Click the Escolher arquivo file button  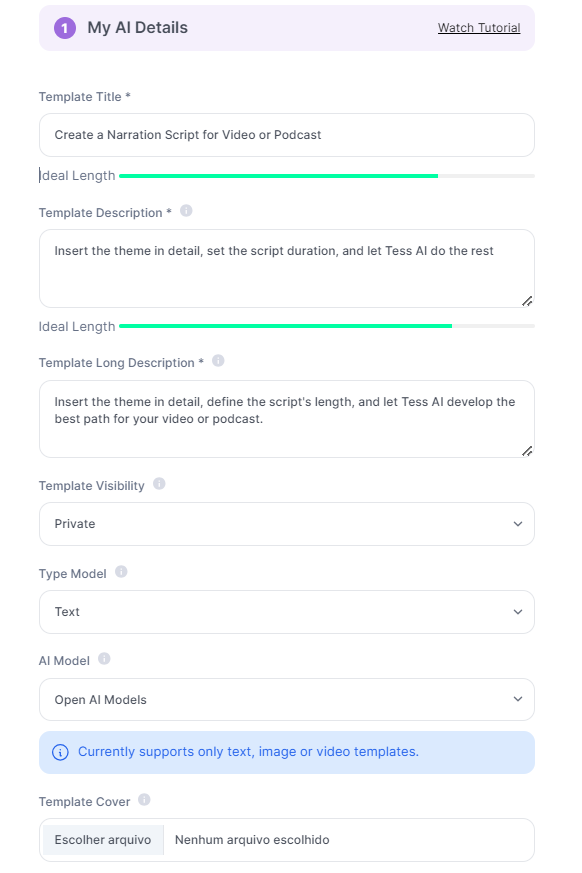pyautogui.click(x=103, y=840)
